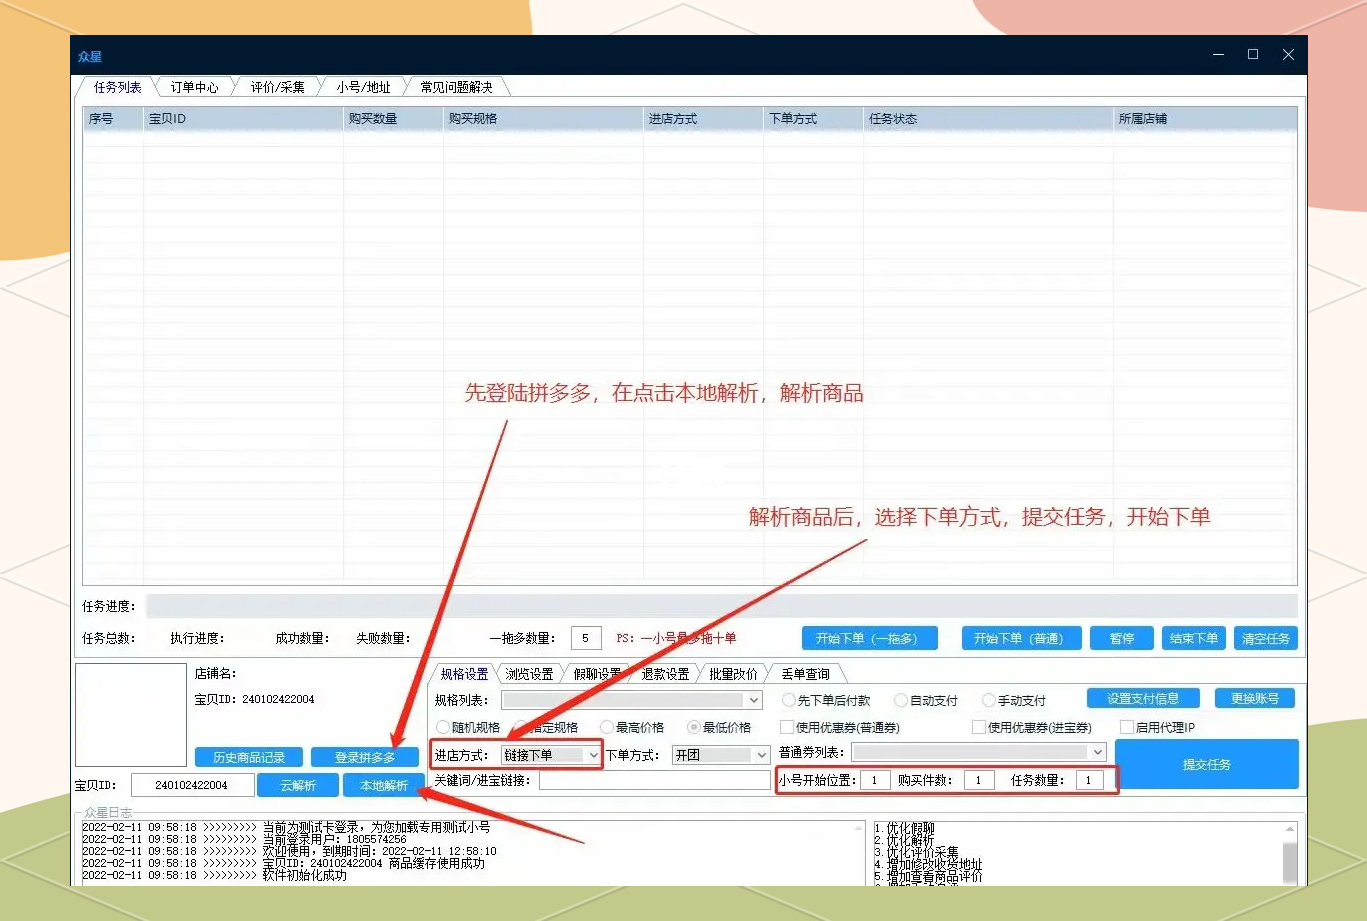Click the 所属店铺 column header

(x=1205, y=119)
